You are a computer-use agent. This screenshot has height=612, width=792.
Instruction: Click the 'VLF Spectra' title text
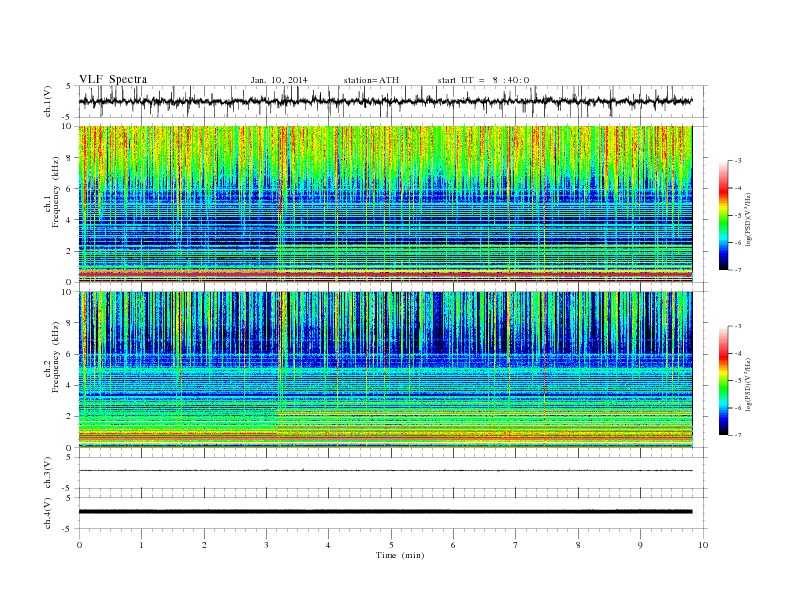click(x=113, y=79)
